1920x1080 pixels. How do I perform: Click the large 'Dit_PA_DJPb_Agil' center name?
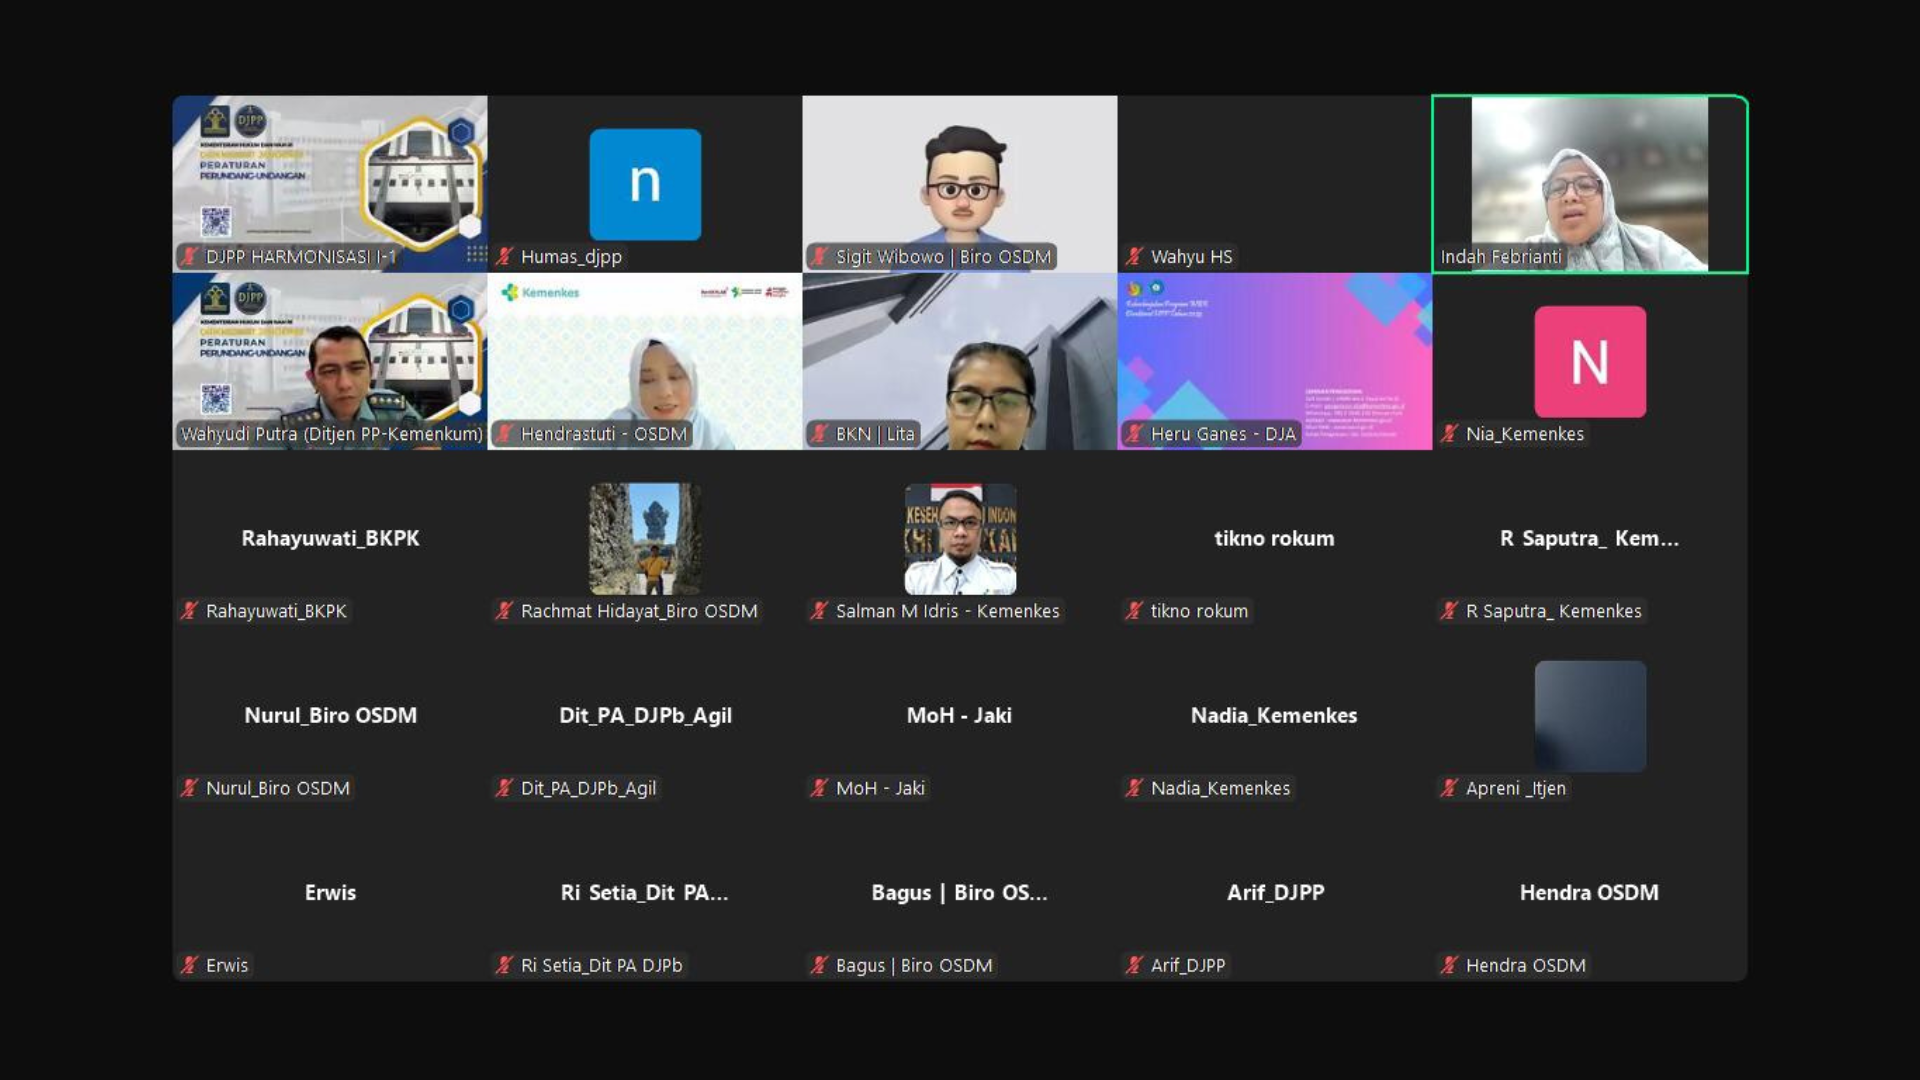pos(645,715)
